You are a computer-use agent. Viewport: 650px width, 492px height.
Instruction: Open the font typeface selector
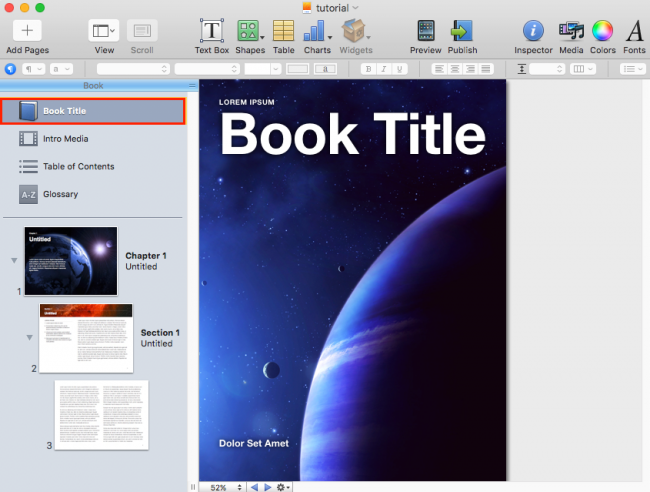[x=207, y=69]
